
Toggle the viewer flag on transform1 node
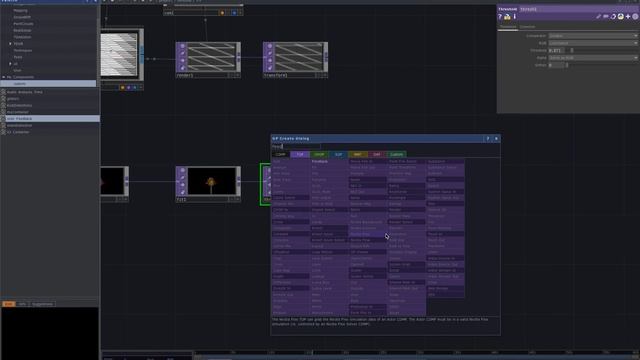[x=269, y=46]
